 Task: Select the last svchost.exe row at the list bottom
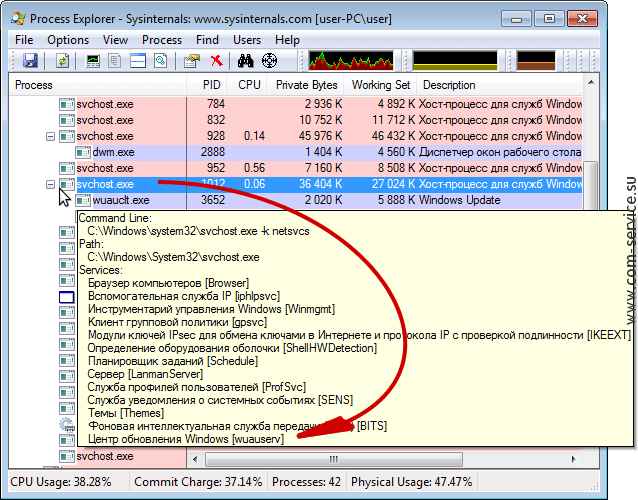click(105, 456)
